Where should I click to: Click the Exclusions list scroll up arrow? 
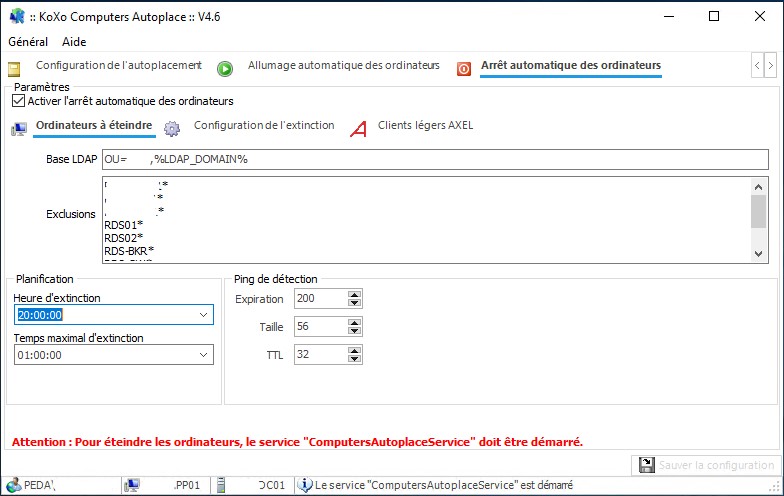[758, 187]
